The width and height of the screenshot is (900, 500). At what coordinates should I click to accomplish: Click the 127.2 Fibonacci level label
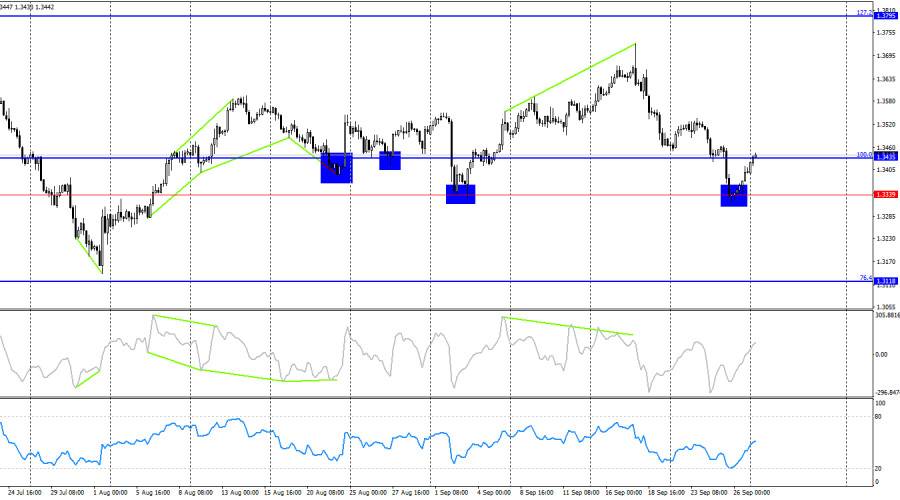pos(865,13)
